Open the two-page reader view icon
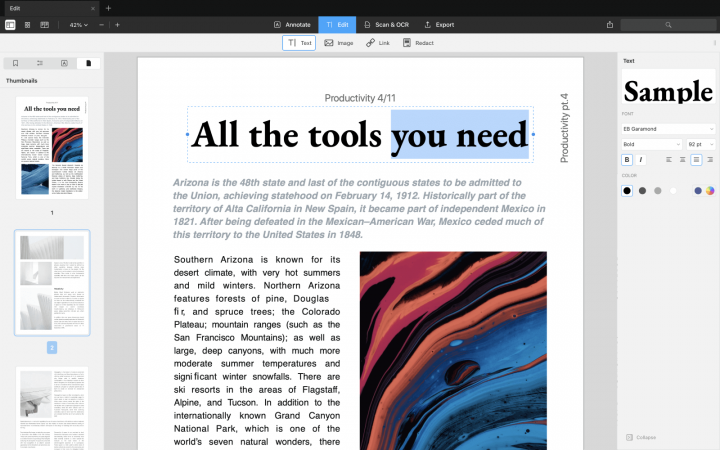The width and height of the screenshot is (720, 450). coord(45,25)
